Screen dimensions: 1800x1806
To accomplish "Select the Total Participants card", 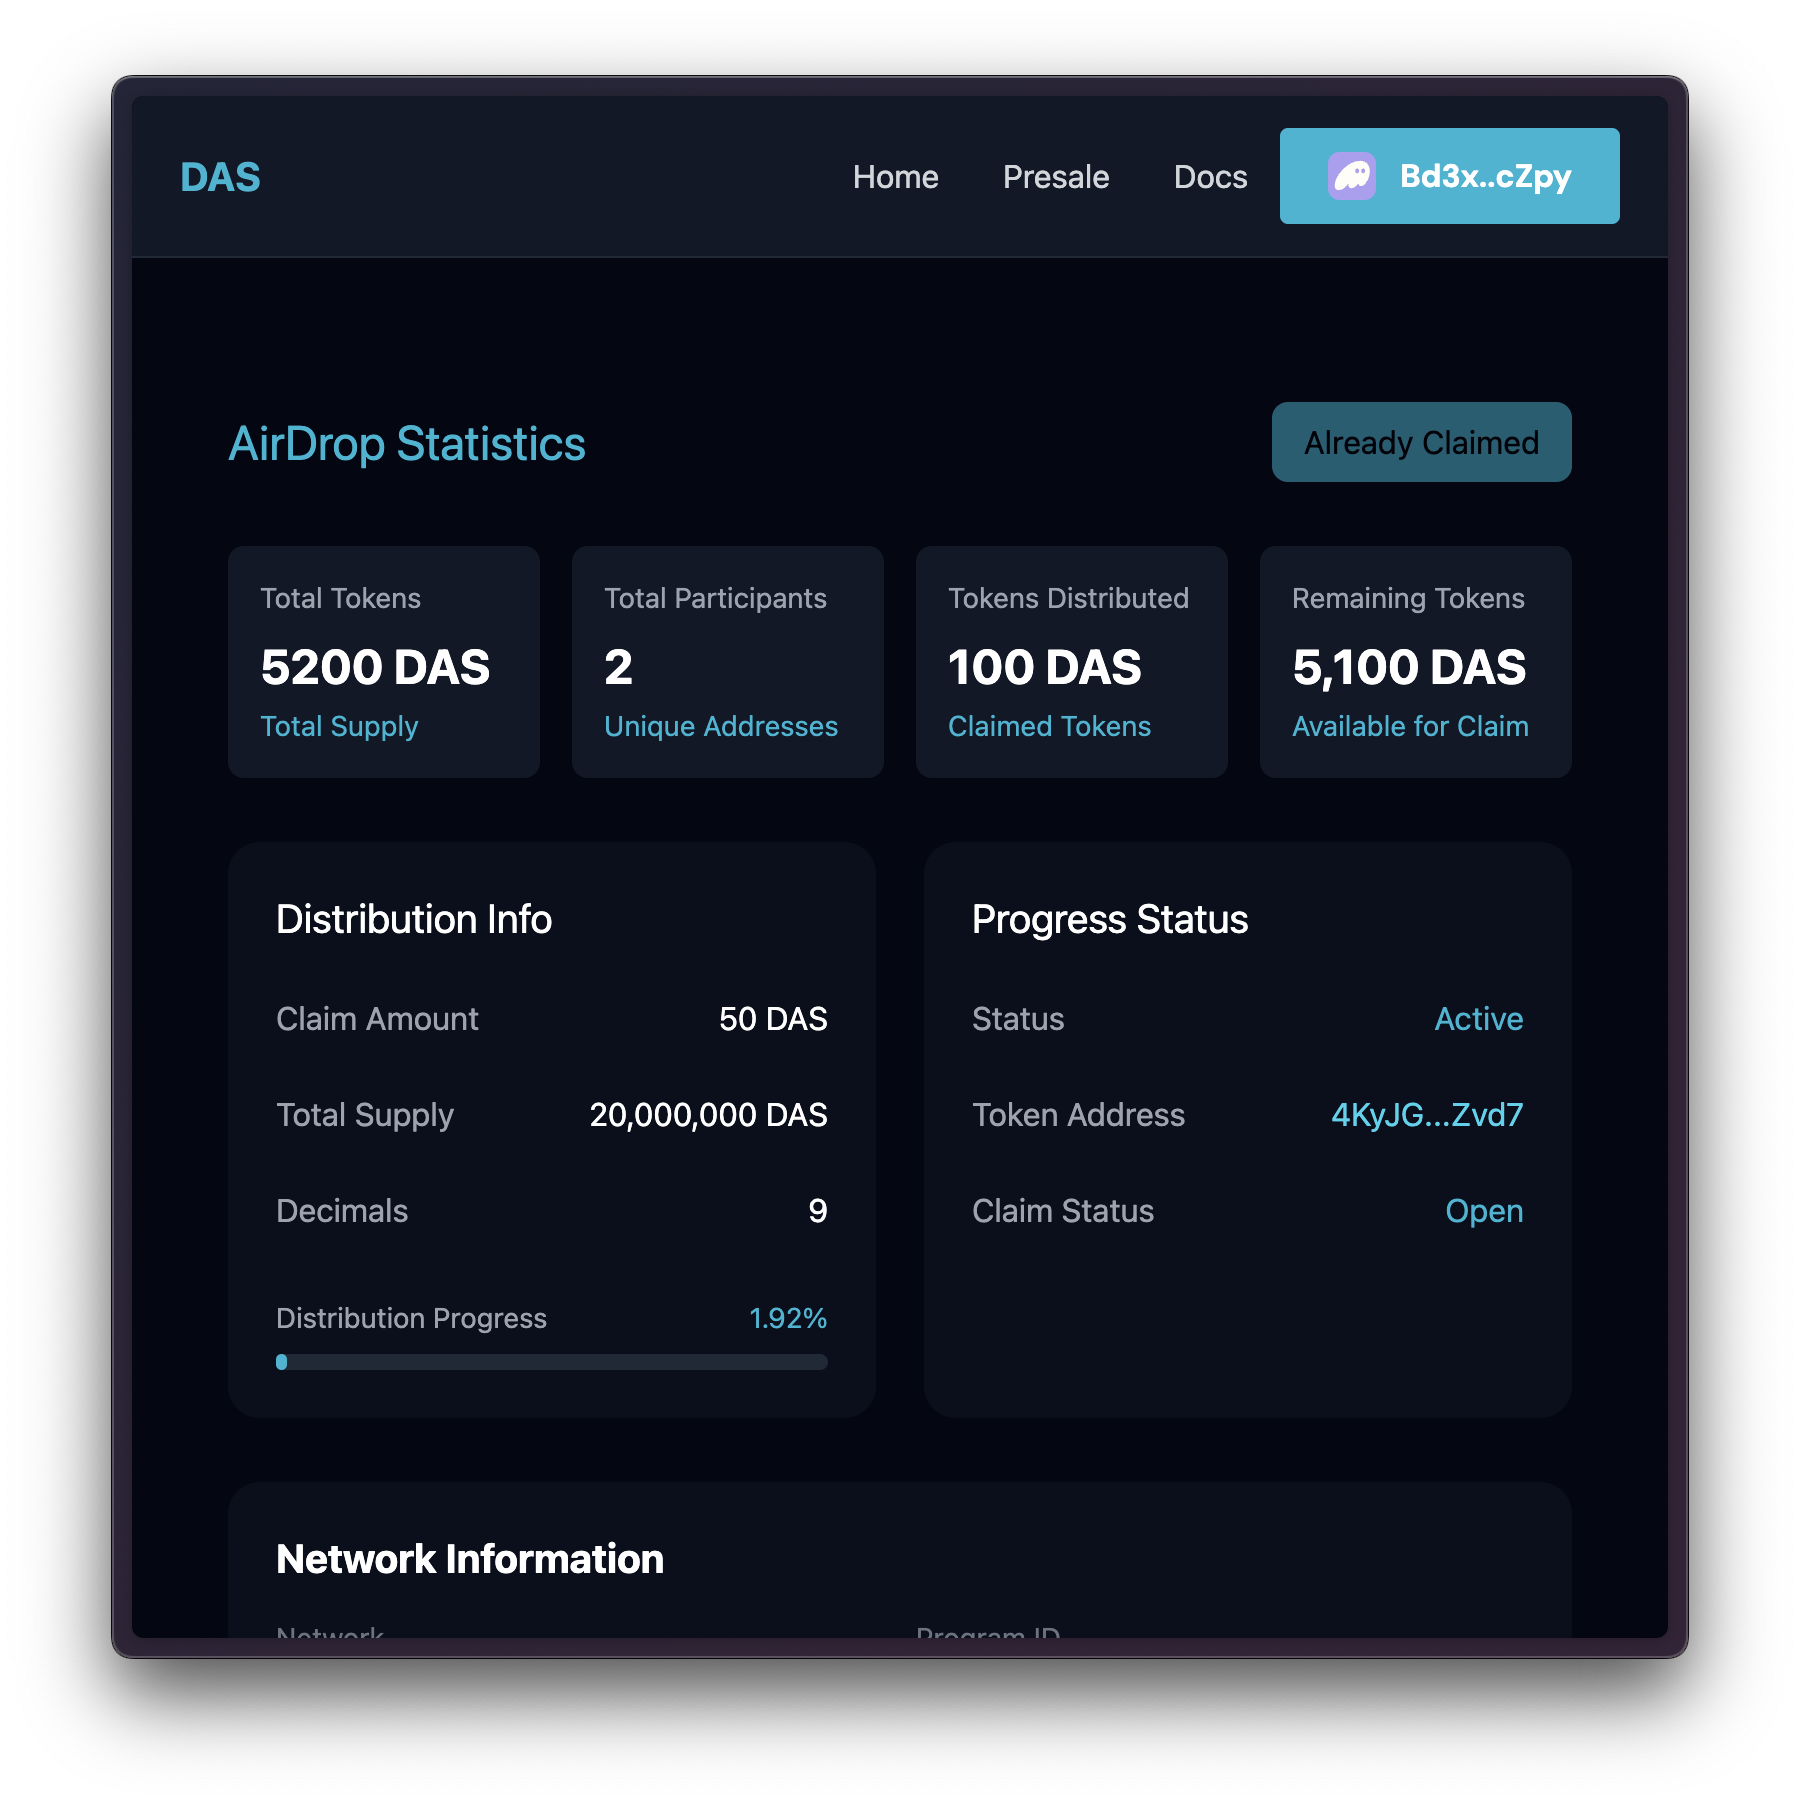I will click(727, 662).
